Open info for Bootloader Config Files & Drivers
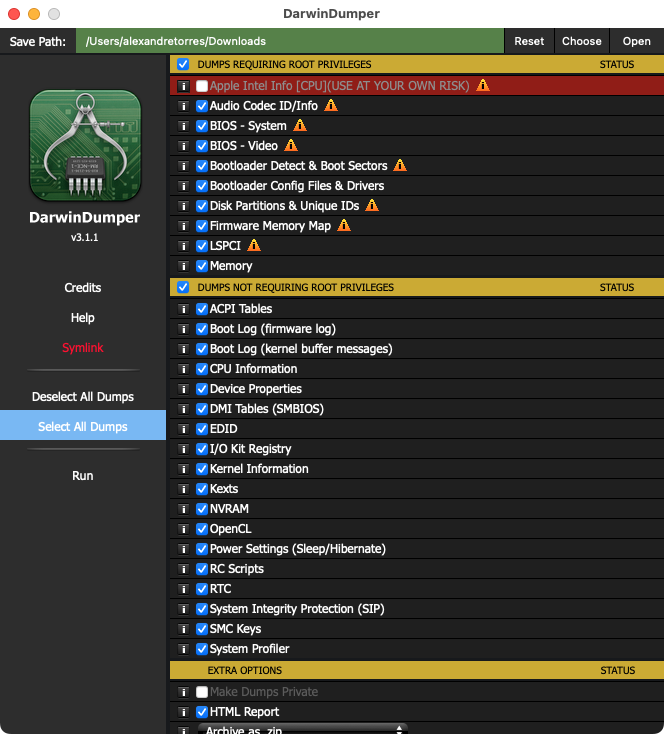 click(x=184, y=186)
